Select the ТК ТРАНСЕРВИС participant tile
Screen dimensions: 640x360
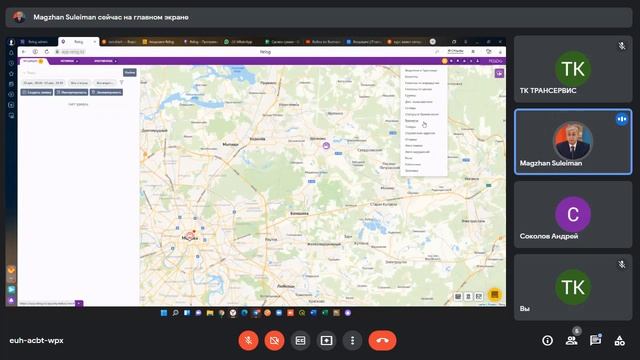pos(573,69)
